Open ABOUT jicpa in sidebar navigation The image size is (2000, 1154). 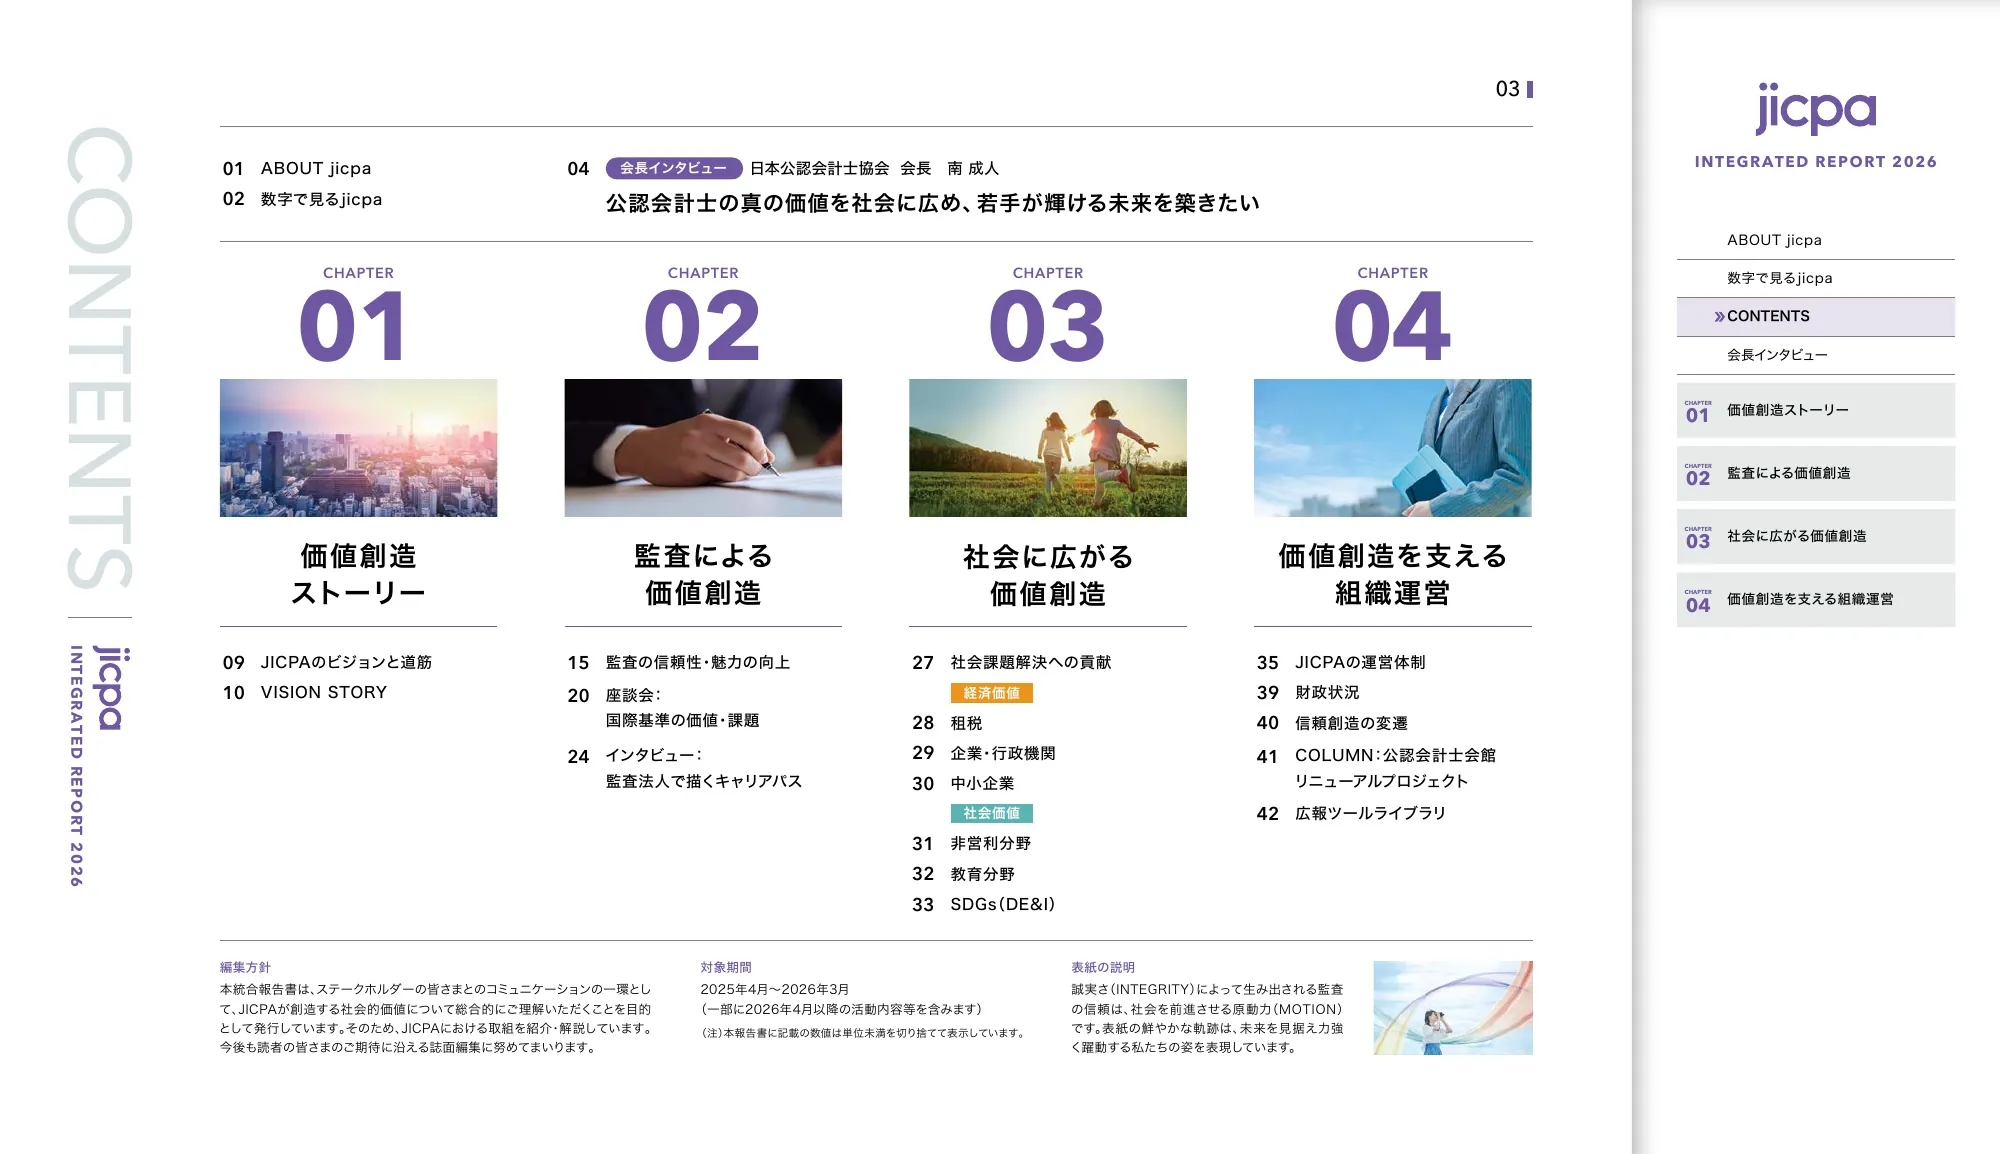coord(1815,240)
